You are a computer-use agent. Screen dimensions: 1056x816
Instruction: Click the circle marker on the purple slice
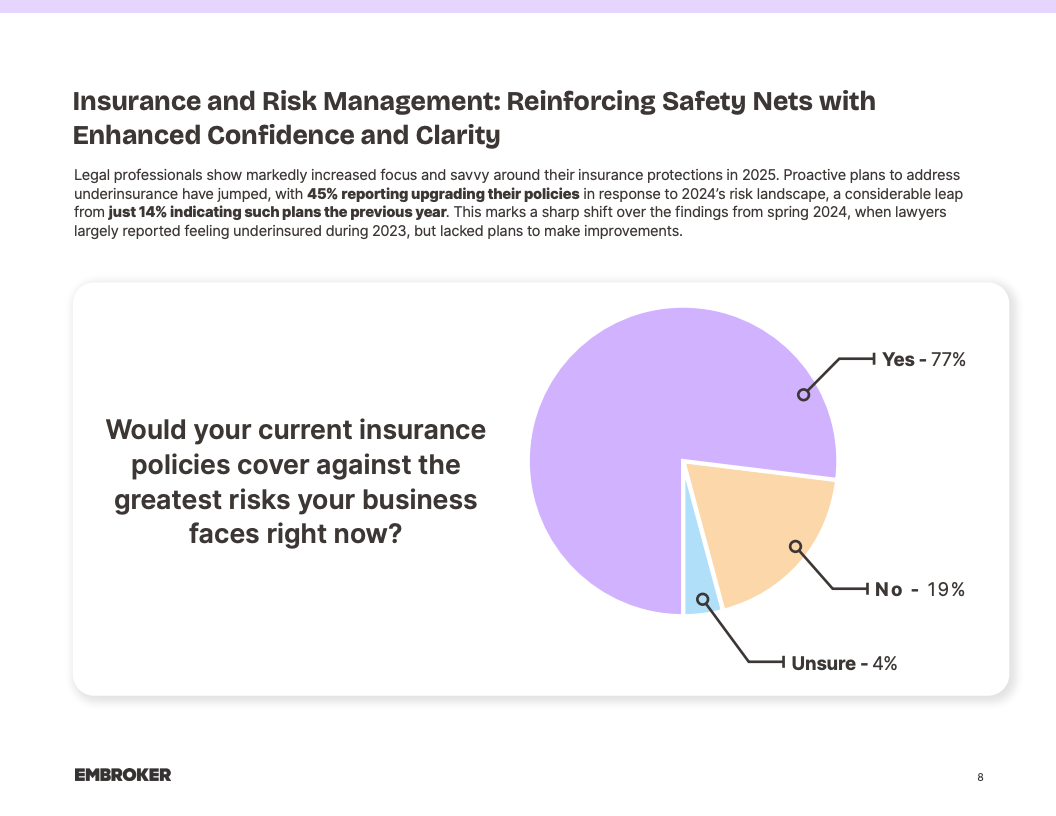(803, 394)
